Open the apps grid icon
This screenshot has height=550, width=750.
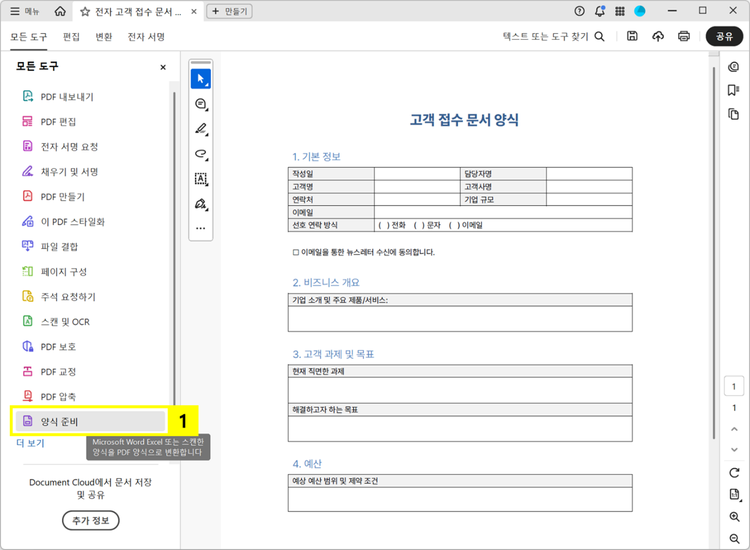click(x=620, y=11)
